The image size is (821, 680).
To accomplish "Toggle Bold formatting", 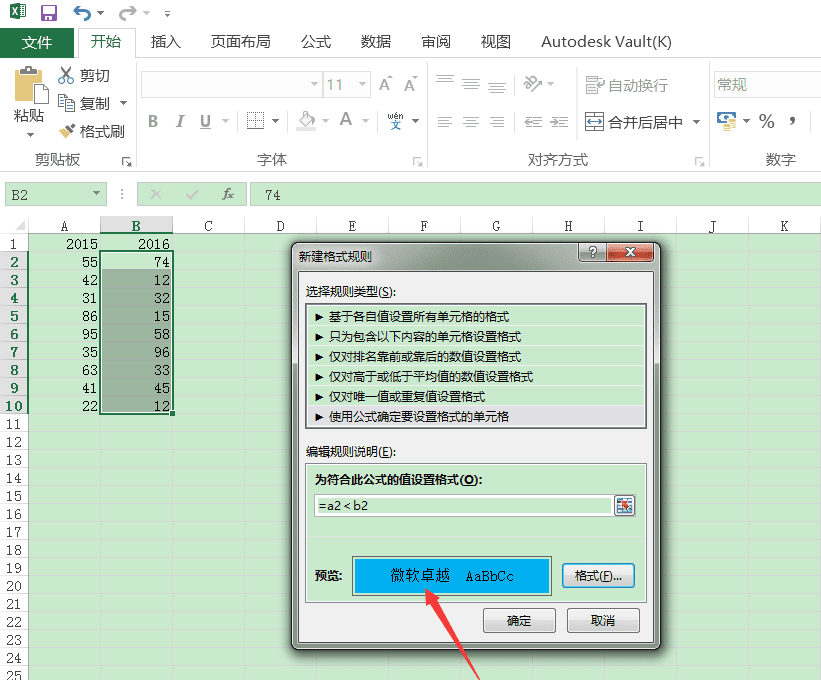I will coord(153,121).
